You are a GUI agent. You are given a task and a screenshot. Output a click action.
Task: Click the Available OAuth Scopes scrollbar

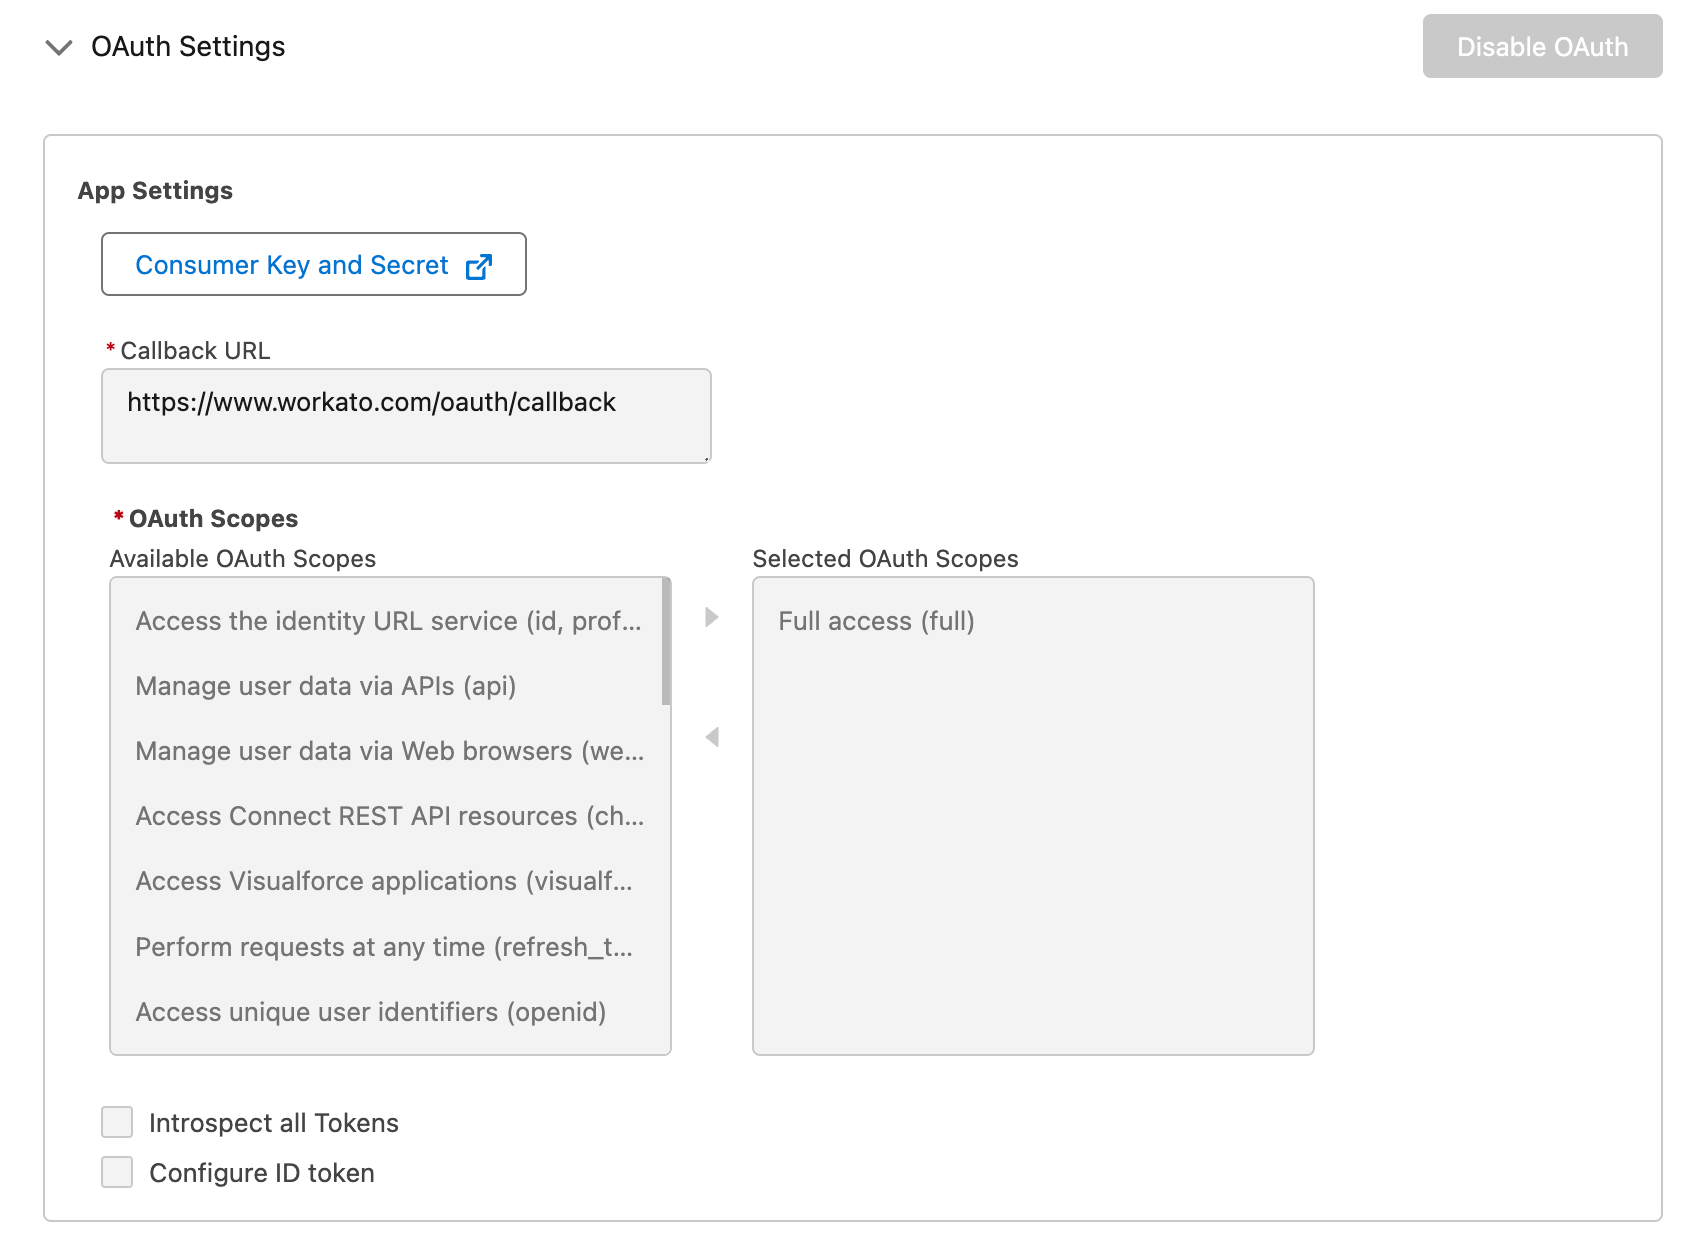pyautogui.click(x=666, y=642)
